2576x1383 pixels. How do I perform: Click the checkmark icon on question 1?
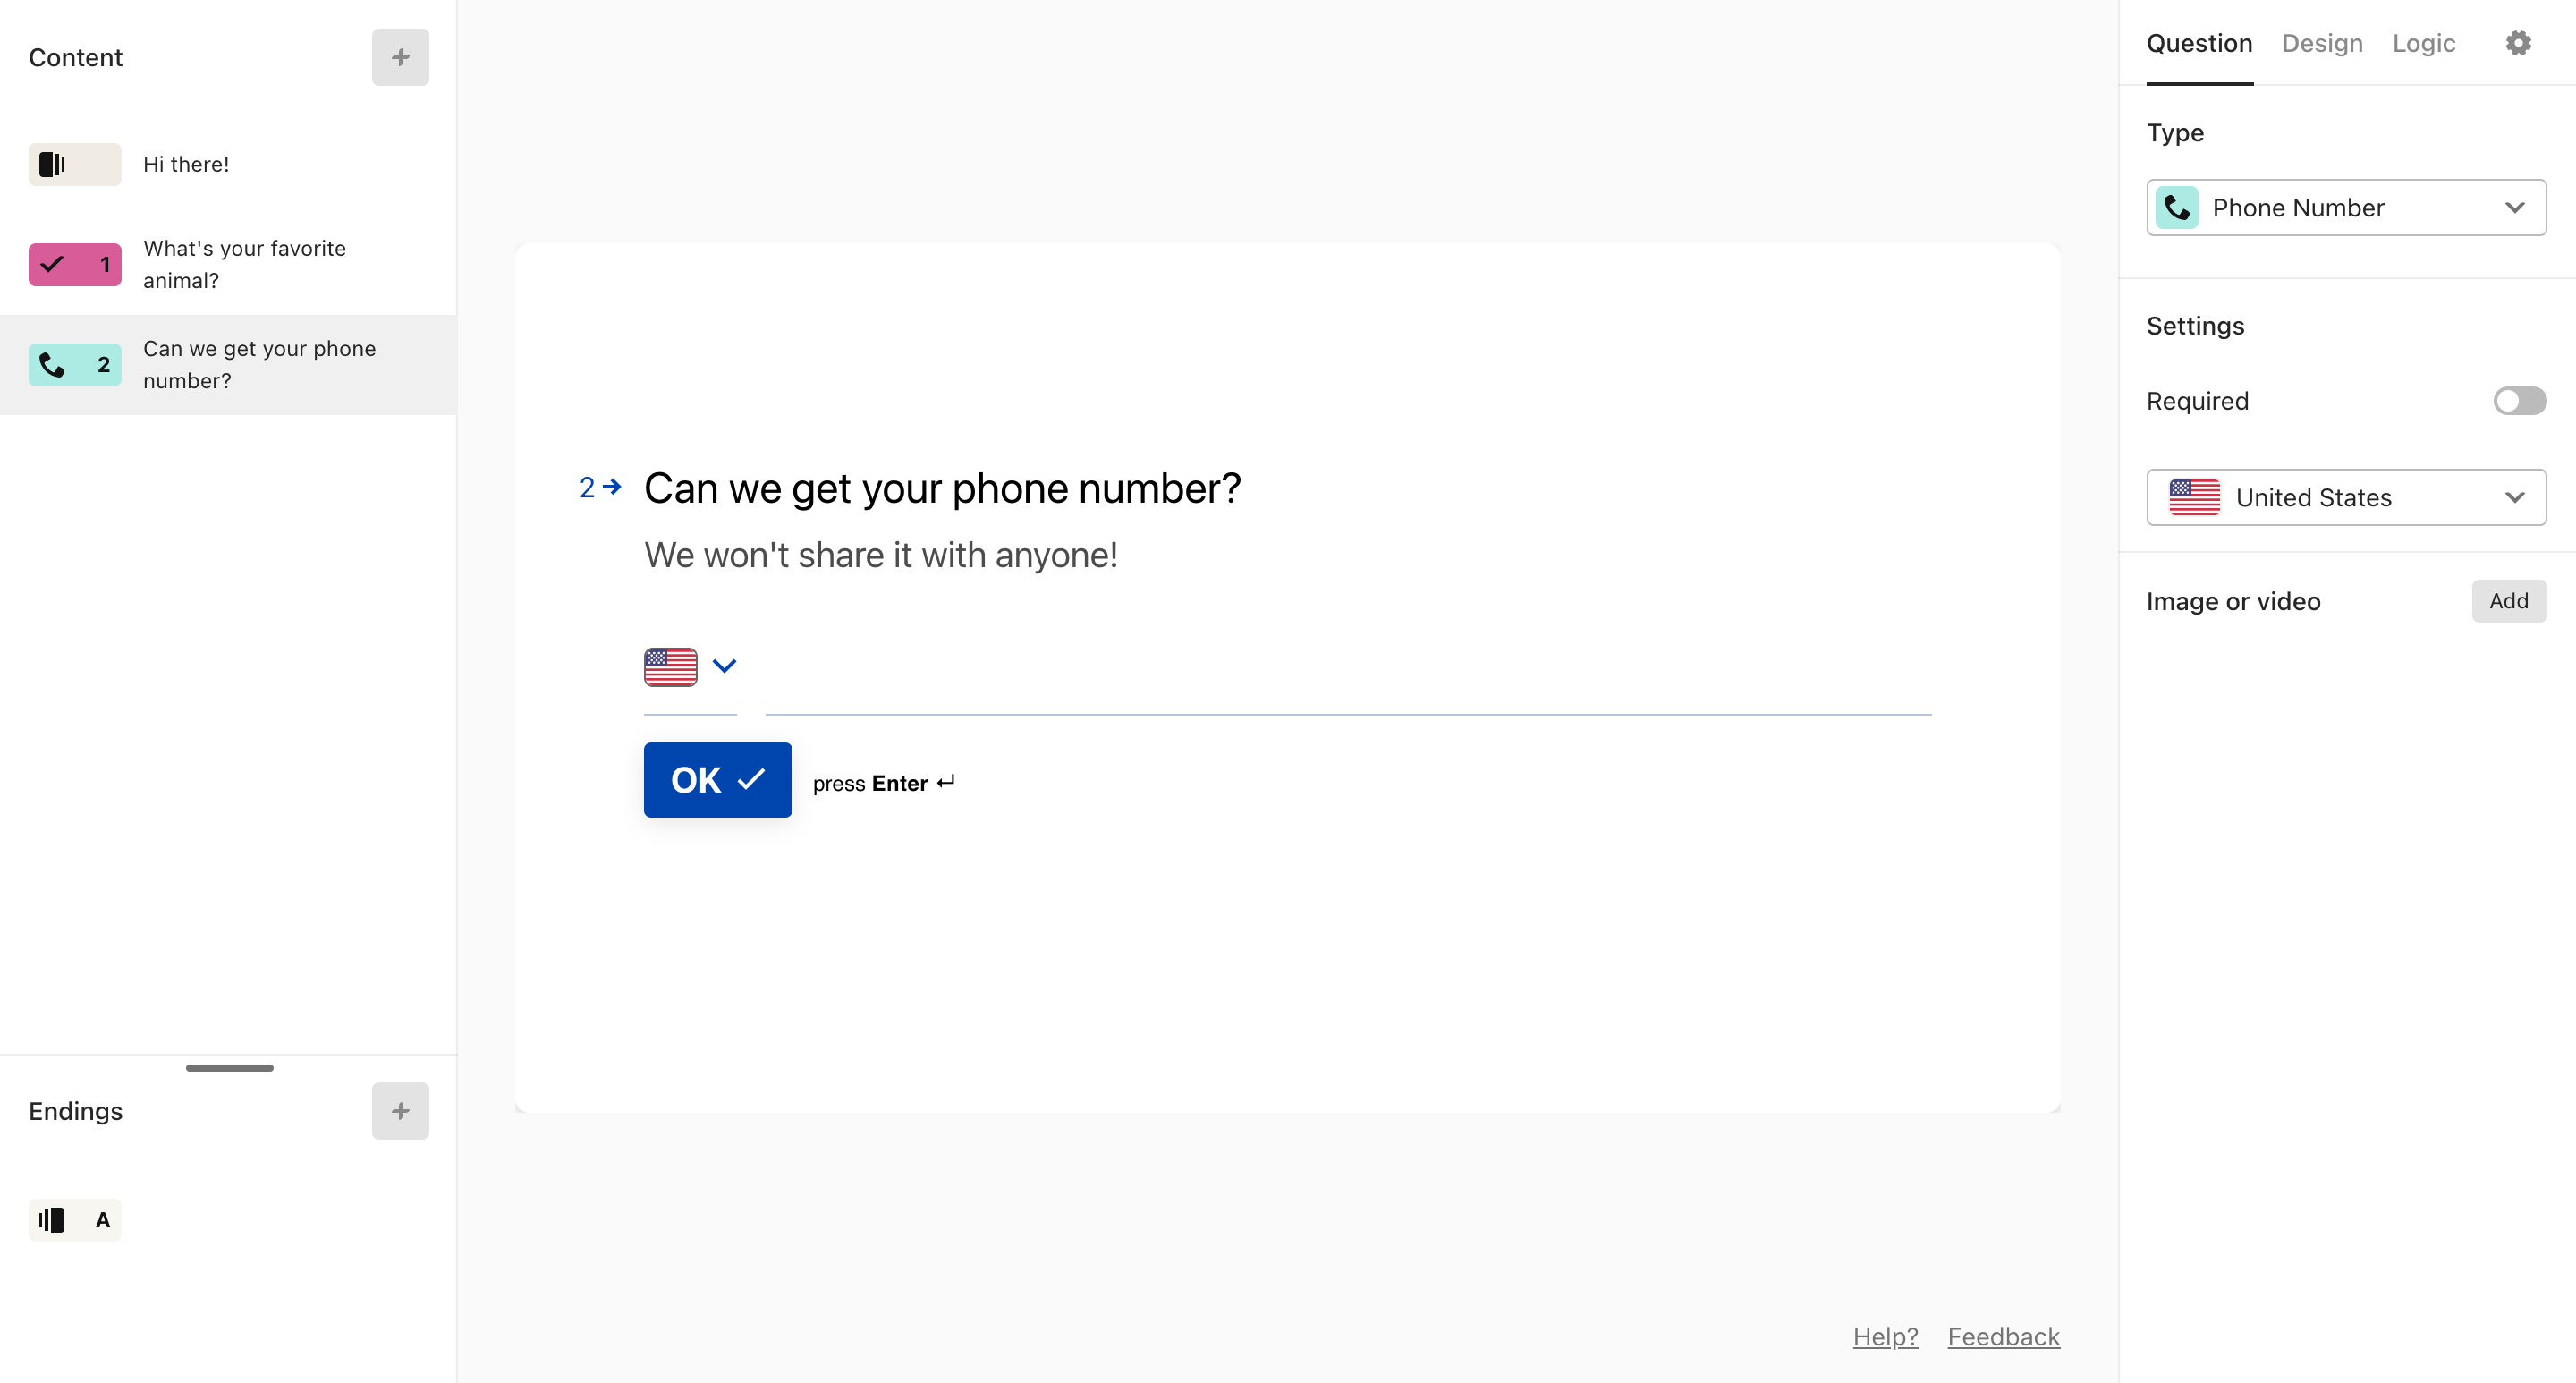(51, 262)
